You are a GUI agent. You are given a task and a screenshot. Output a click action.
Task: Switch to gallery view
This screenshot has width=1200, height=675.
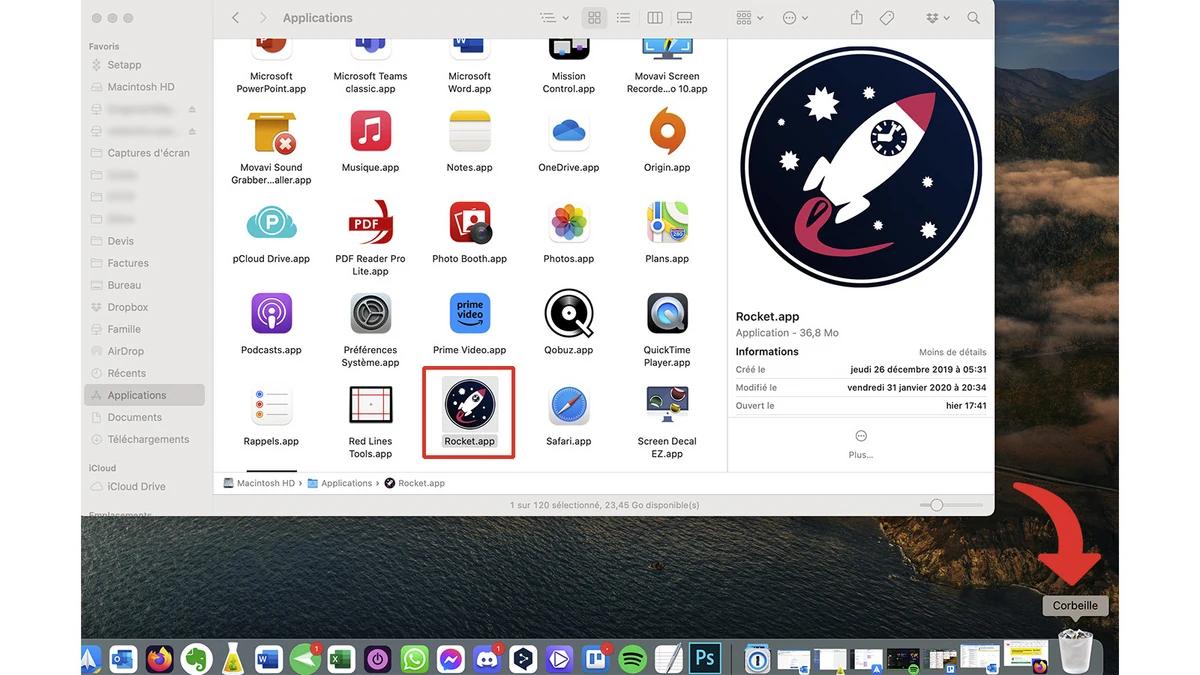click(x=684, y=18)
